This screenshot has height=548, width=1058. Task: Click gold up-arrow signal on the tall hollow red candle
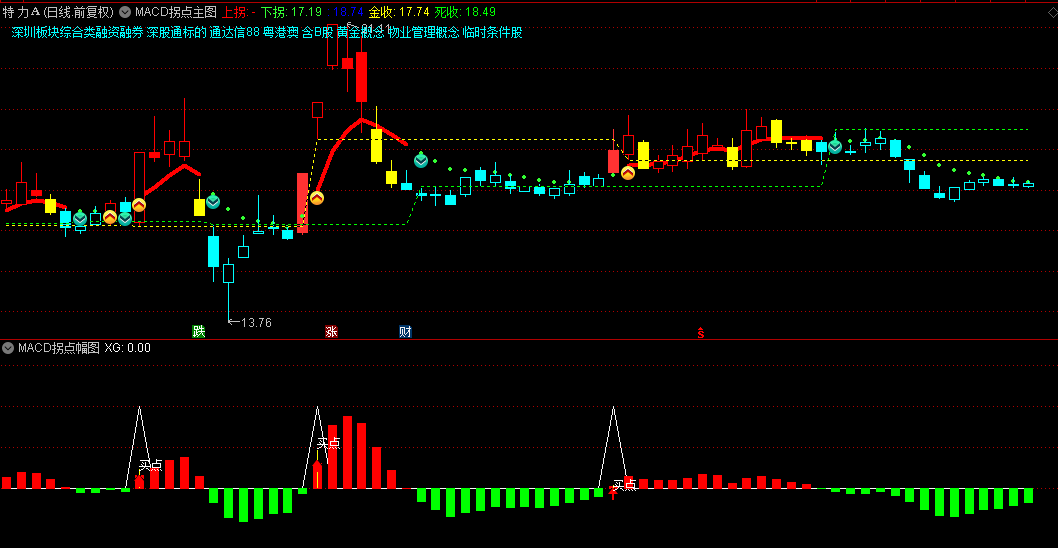coord(139,204)
